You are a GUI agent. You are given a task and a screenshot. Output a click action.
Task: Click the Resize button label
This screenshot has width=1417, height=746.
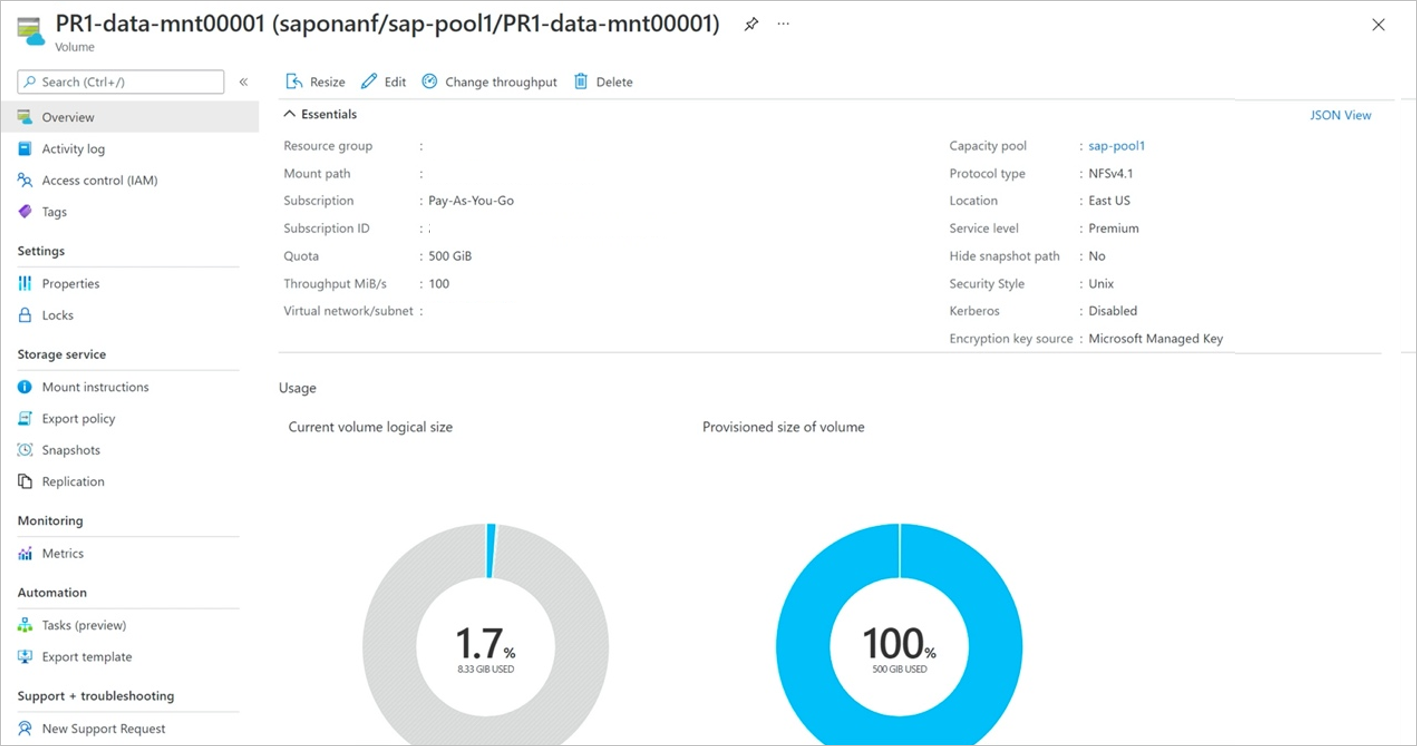(x=327, y=82)
